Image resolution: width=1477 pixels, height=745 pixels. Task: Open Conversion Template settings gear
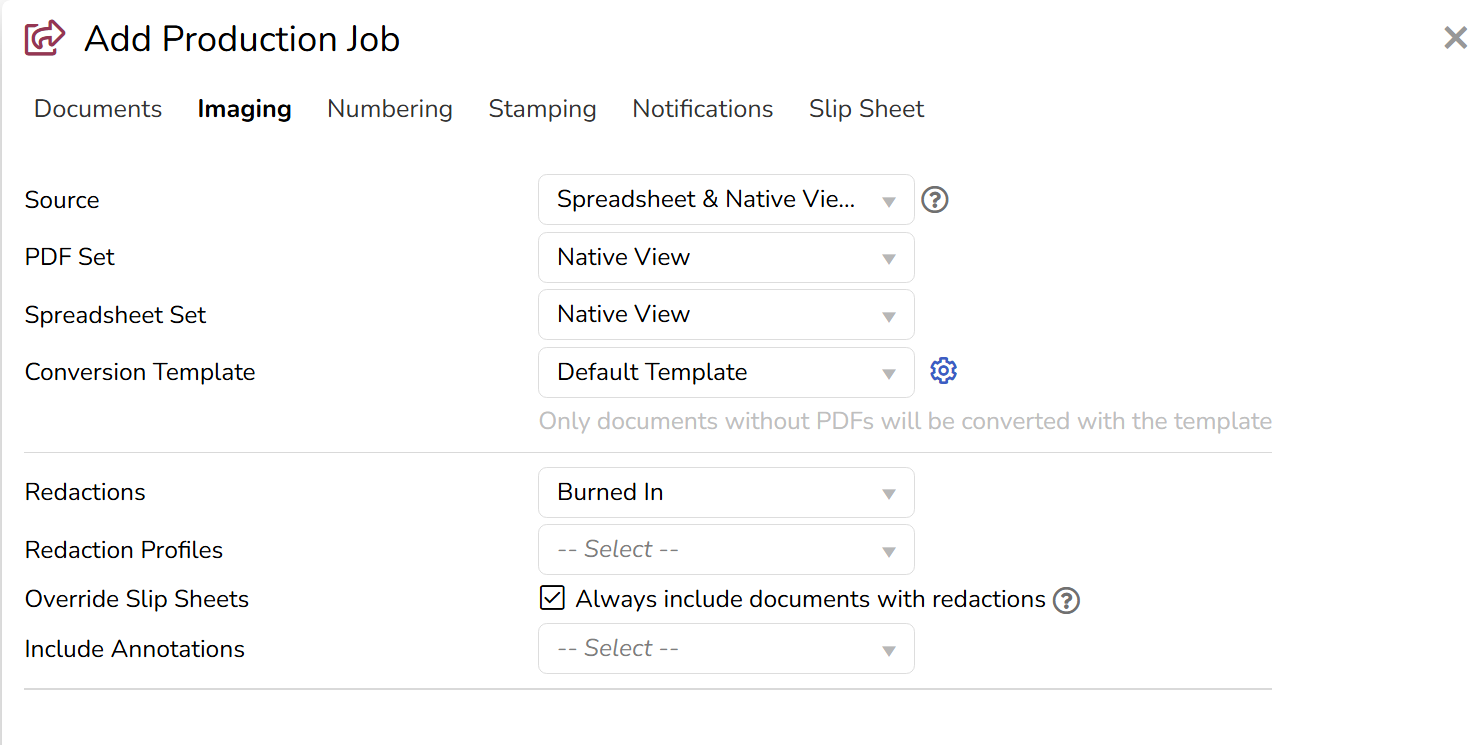coord(943,371)
